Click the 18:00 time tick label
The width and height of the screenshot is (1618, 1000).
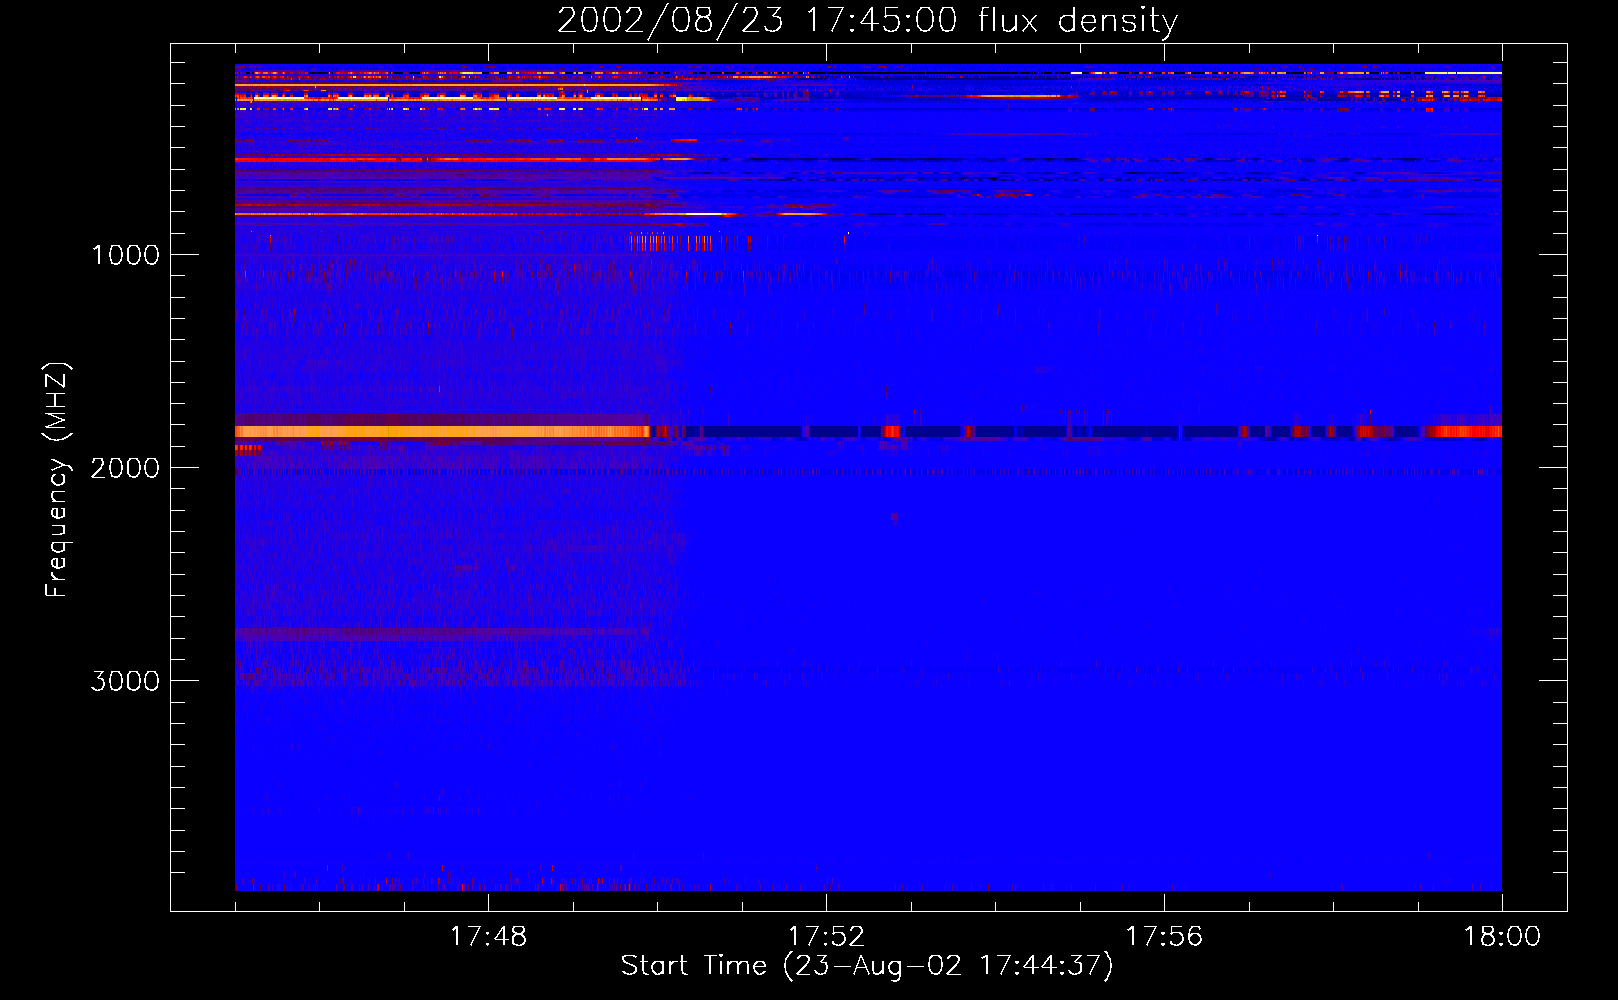(x=1502, y=937)
